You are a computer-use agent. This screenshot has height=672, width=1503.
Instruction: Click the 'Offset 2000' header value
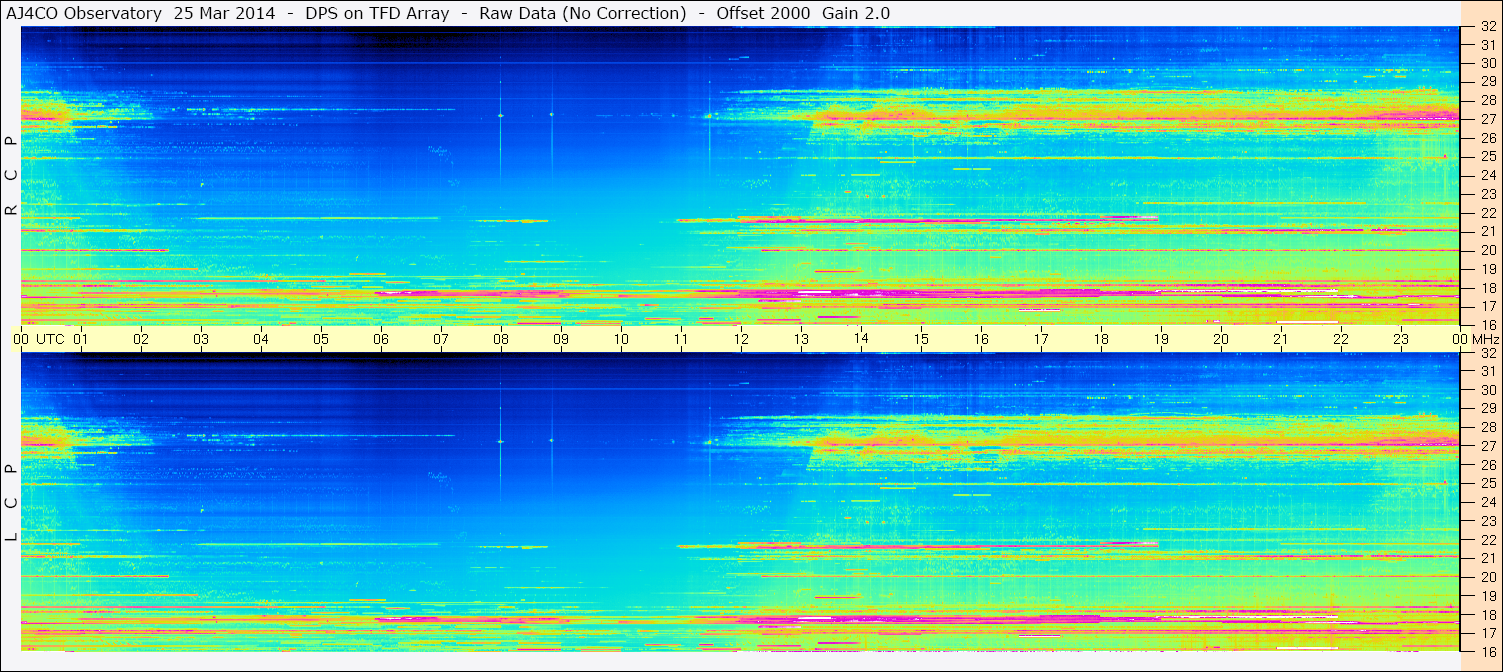click(x=761, y=13)
